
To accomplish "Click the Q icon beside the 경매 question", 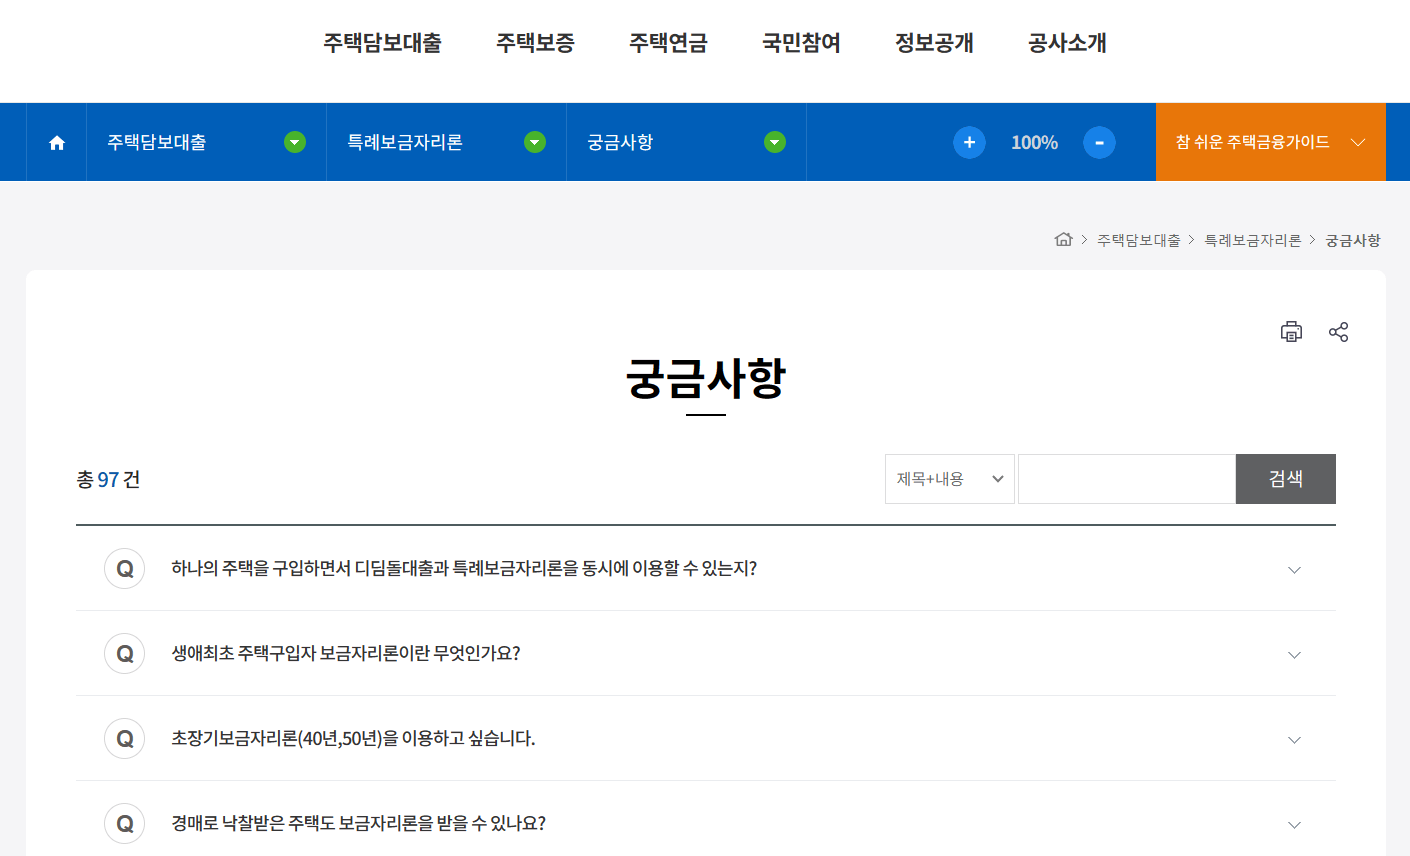I will coord(124,823).
